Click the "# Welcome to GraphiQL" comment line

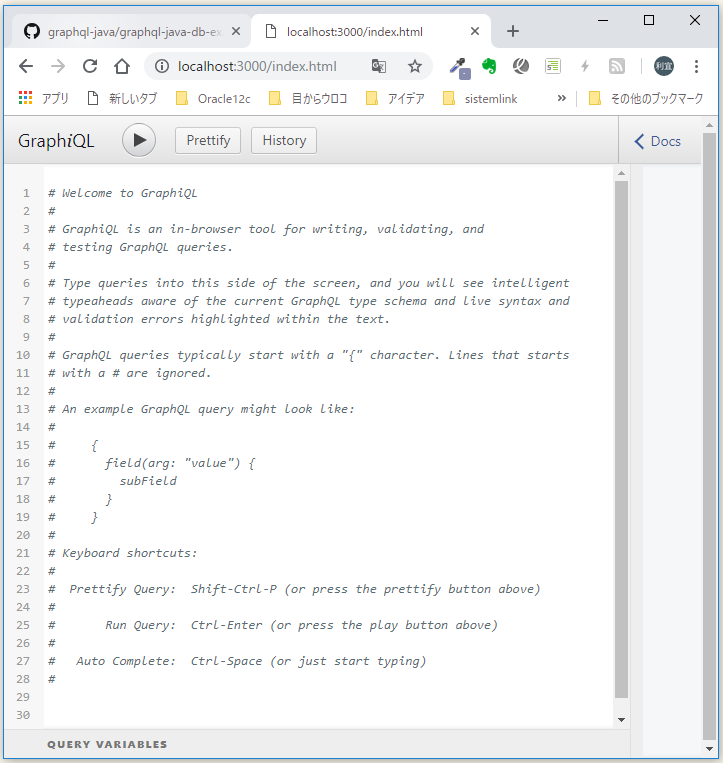point(123,193)
